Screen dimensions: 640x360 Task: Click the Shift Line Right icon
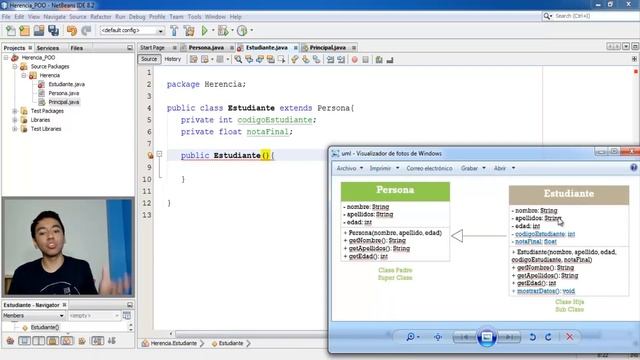tap(341, 60)
